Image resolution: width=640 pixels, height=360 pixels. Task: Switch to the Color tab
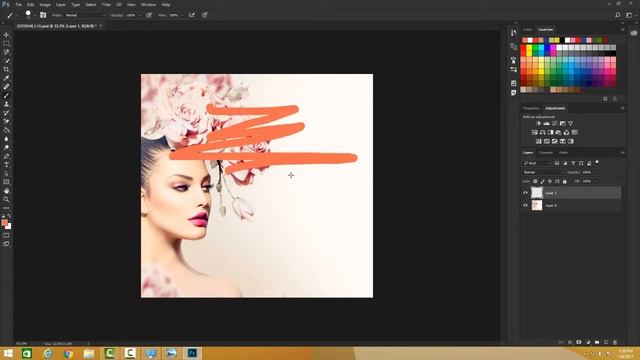pyautogui.click(x=528, y=30)
